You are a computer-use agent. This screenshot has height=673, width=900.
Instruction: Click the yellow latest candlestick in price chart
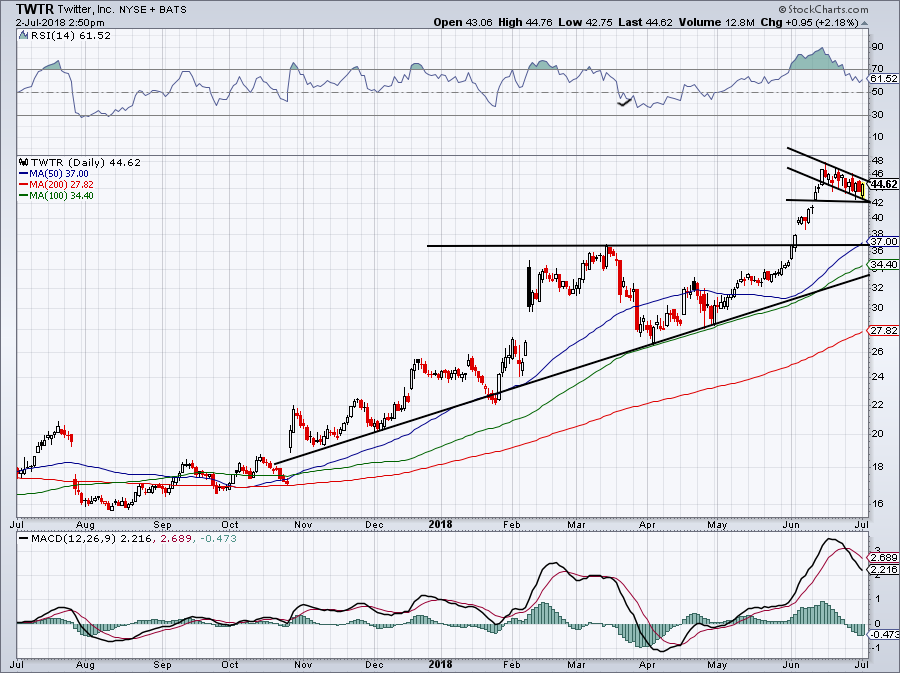coord(863,190)
